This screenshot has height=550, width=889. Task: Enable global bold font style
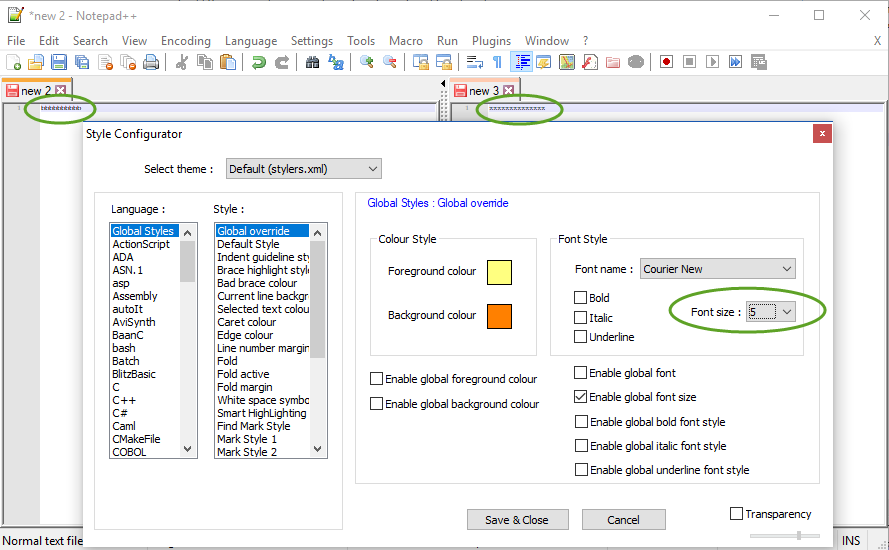pos(581,422)
